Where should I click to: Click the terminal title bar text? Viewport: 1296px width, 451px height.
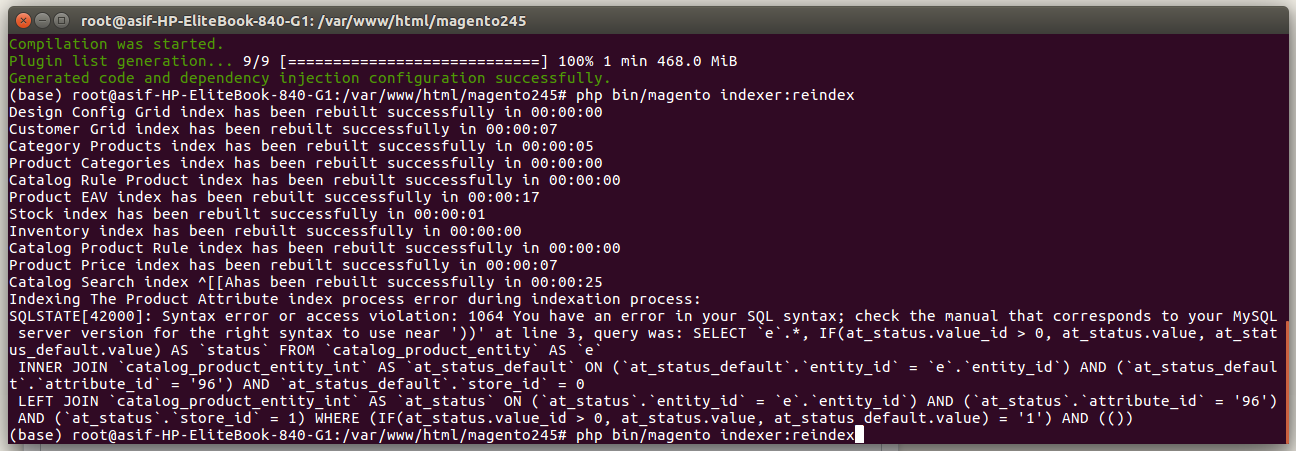click(x=305, y=20)
